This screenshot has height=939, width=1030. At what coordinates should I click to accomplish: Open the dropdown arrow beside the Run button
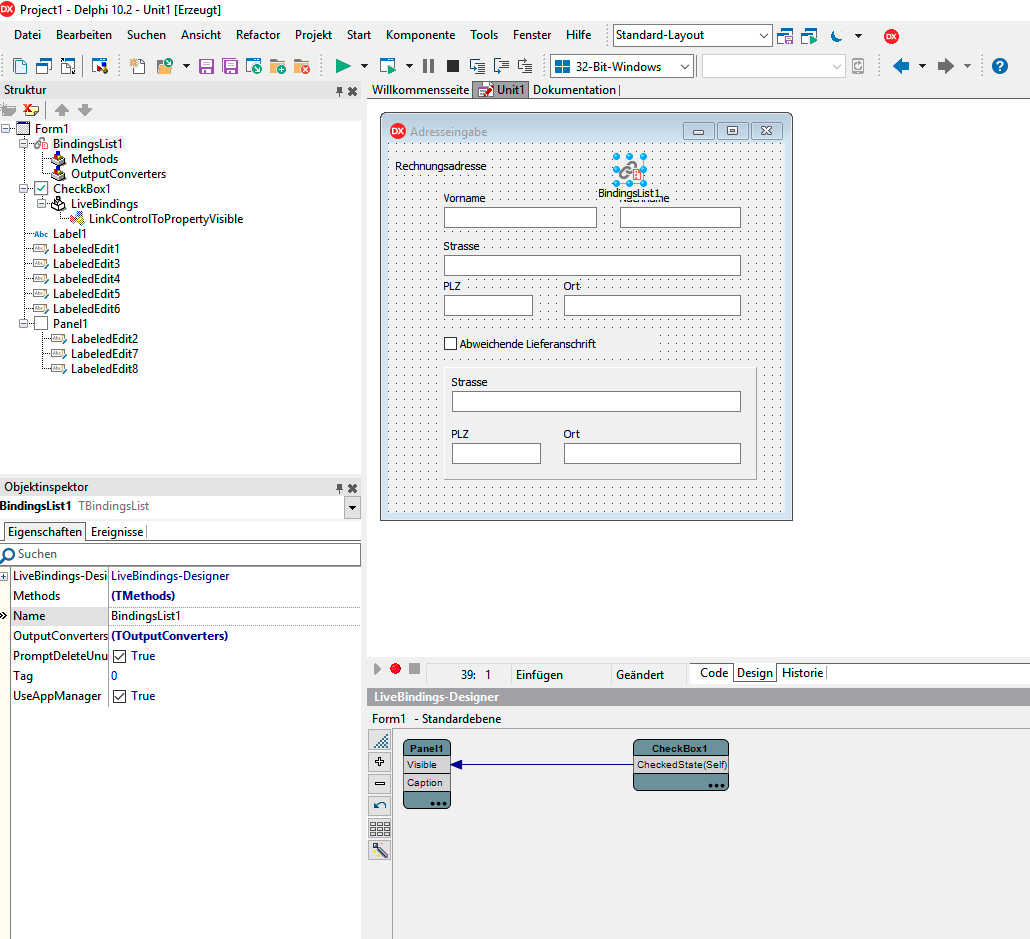click(x=364, y=66)
